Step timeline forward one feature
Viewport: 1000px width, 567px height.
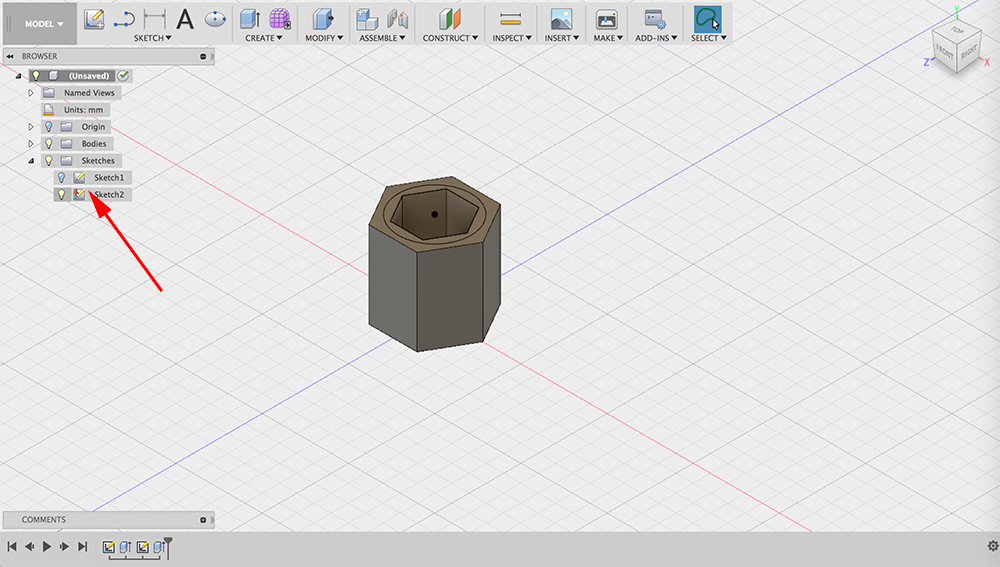(x=64, y=546)
